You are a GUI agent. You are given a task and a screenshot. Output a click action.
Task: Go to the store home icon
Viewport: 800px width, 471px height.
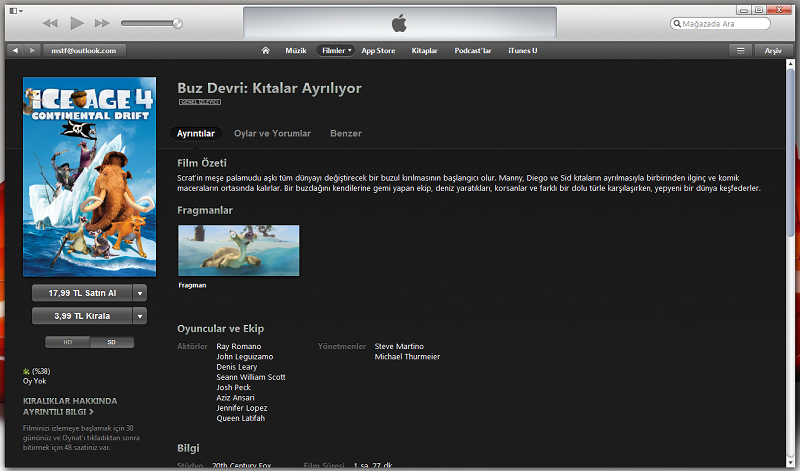265,51
